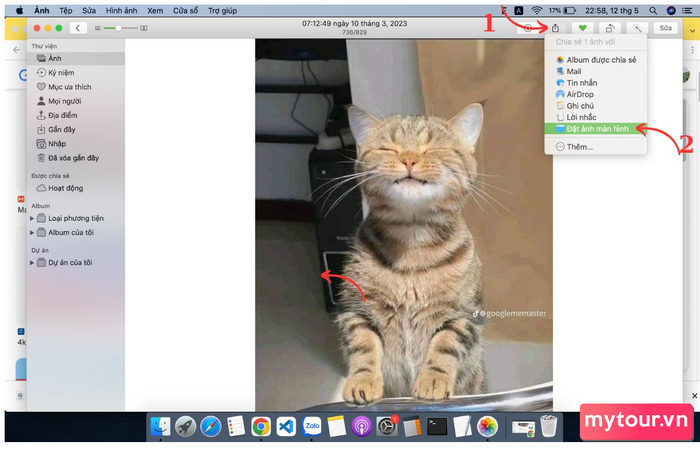Screen dimensions: 700x449
Task: Click the Photos app icon in Dock
Action: (488, 427)
